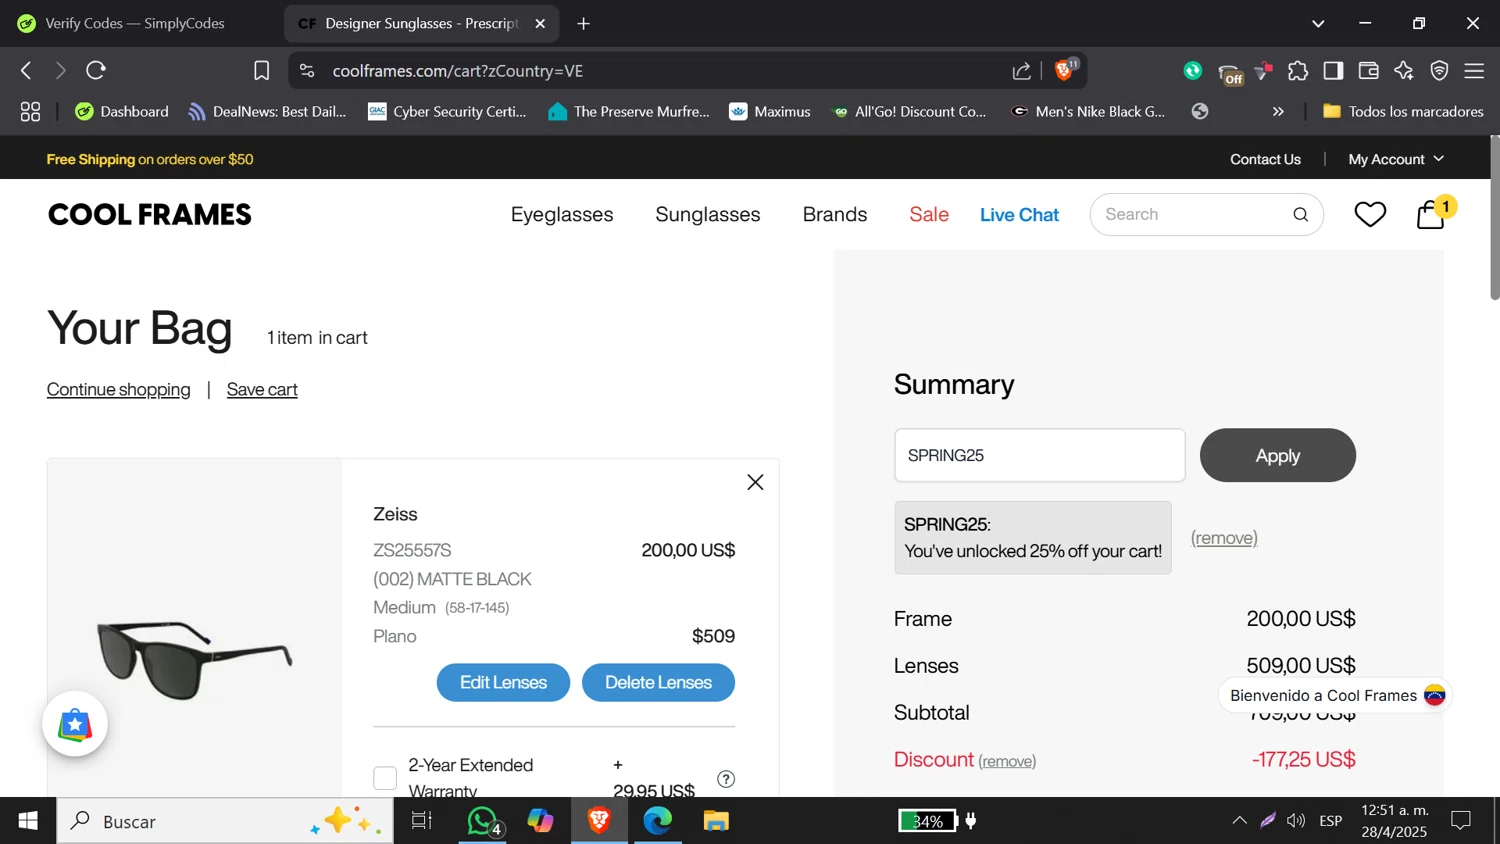This screenshot has width=1500, height=844.
Task: Reload the coolframes cart page
Action: [x=96, y=71]
